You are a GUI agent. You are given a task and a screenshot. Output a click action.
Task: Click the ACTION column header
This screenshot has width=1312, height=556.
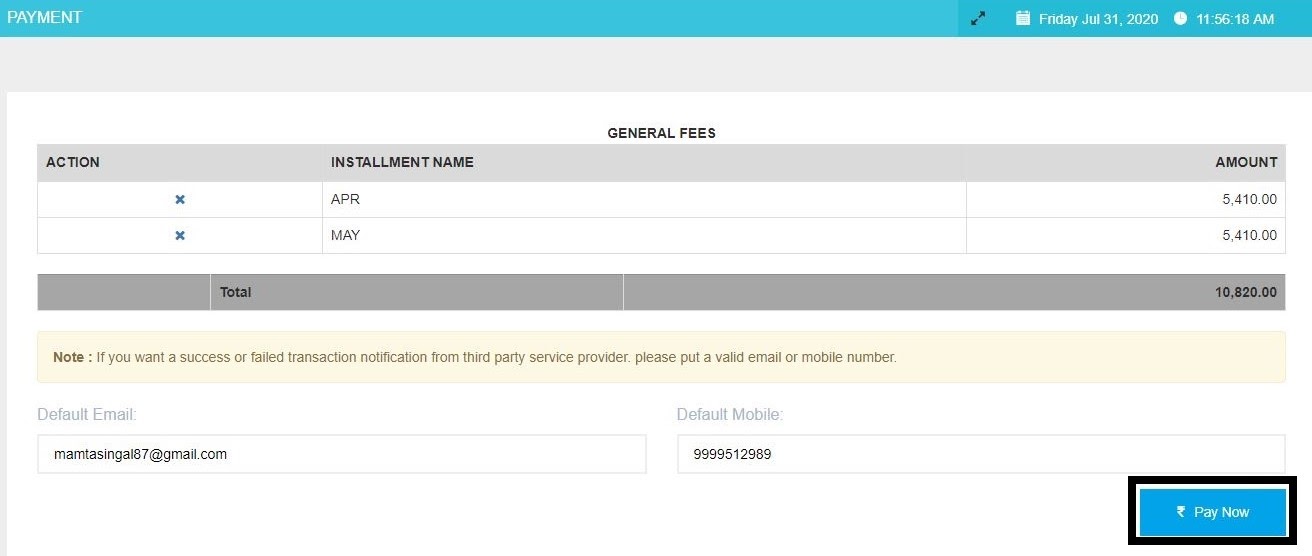[x=73, y=162]
